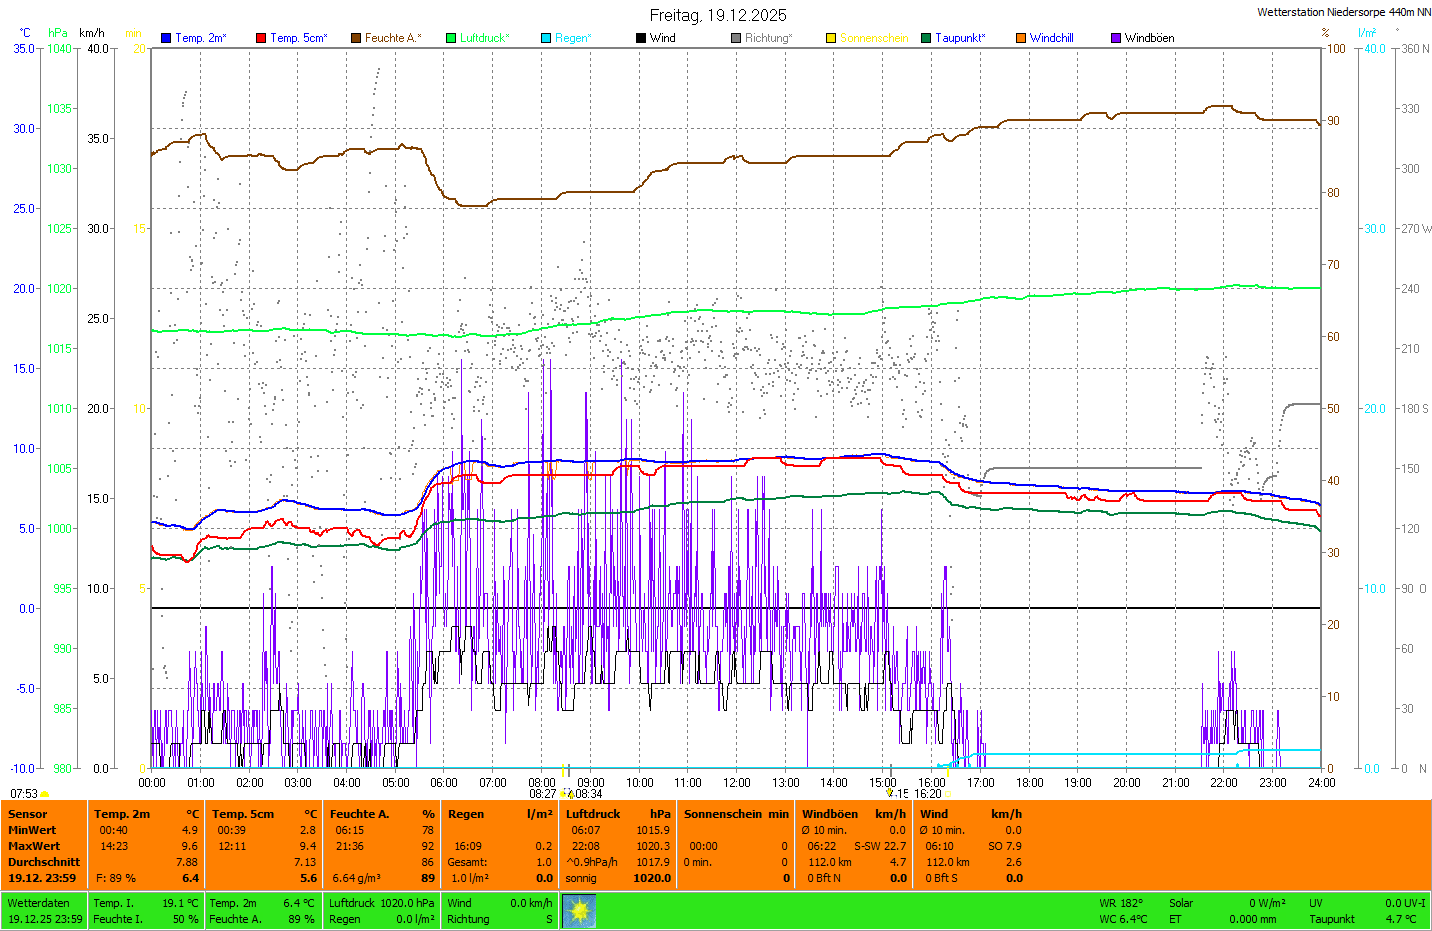Click the yellow Sonnenschein legend square
1432x931 pixels.
click(831, 38)
